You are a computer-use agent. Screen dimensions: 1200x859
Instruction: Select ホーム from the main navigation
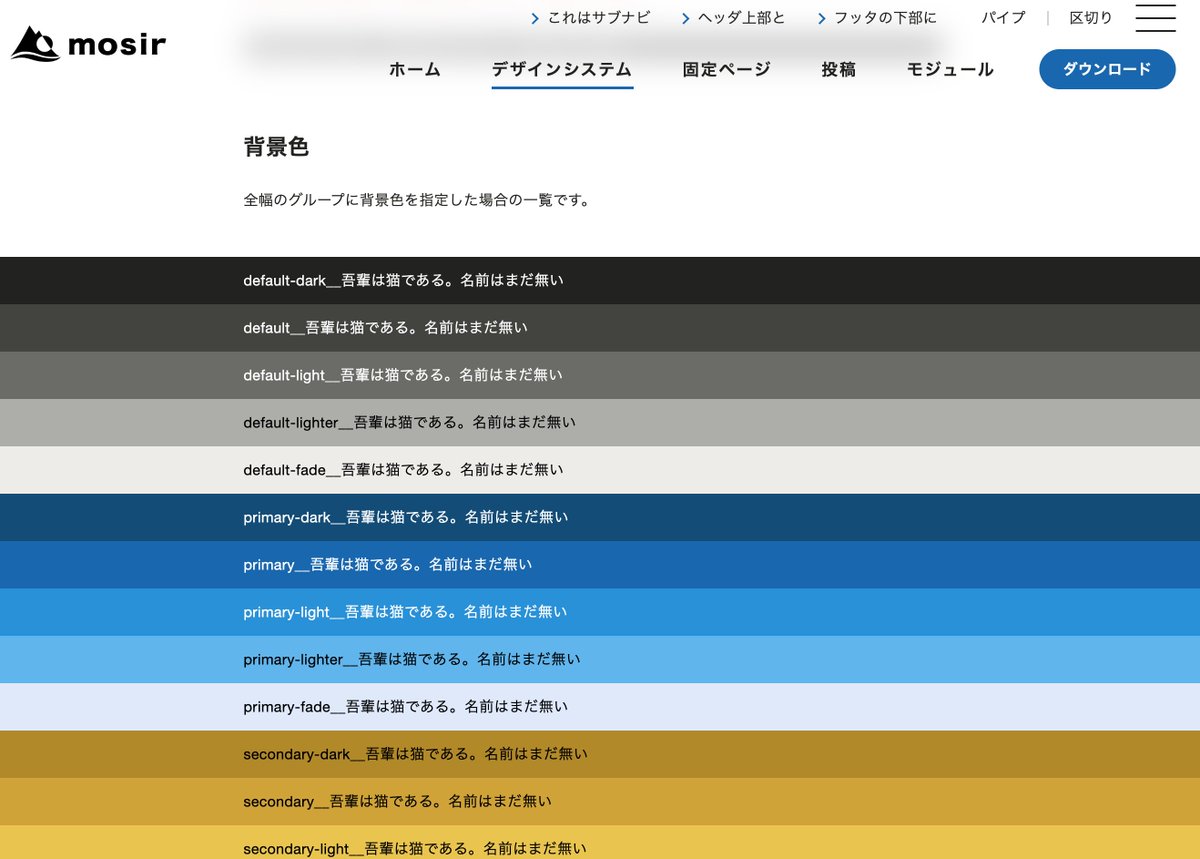[415, 69]
